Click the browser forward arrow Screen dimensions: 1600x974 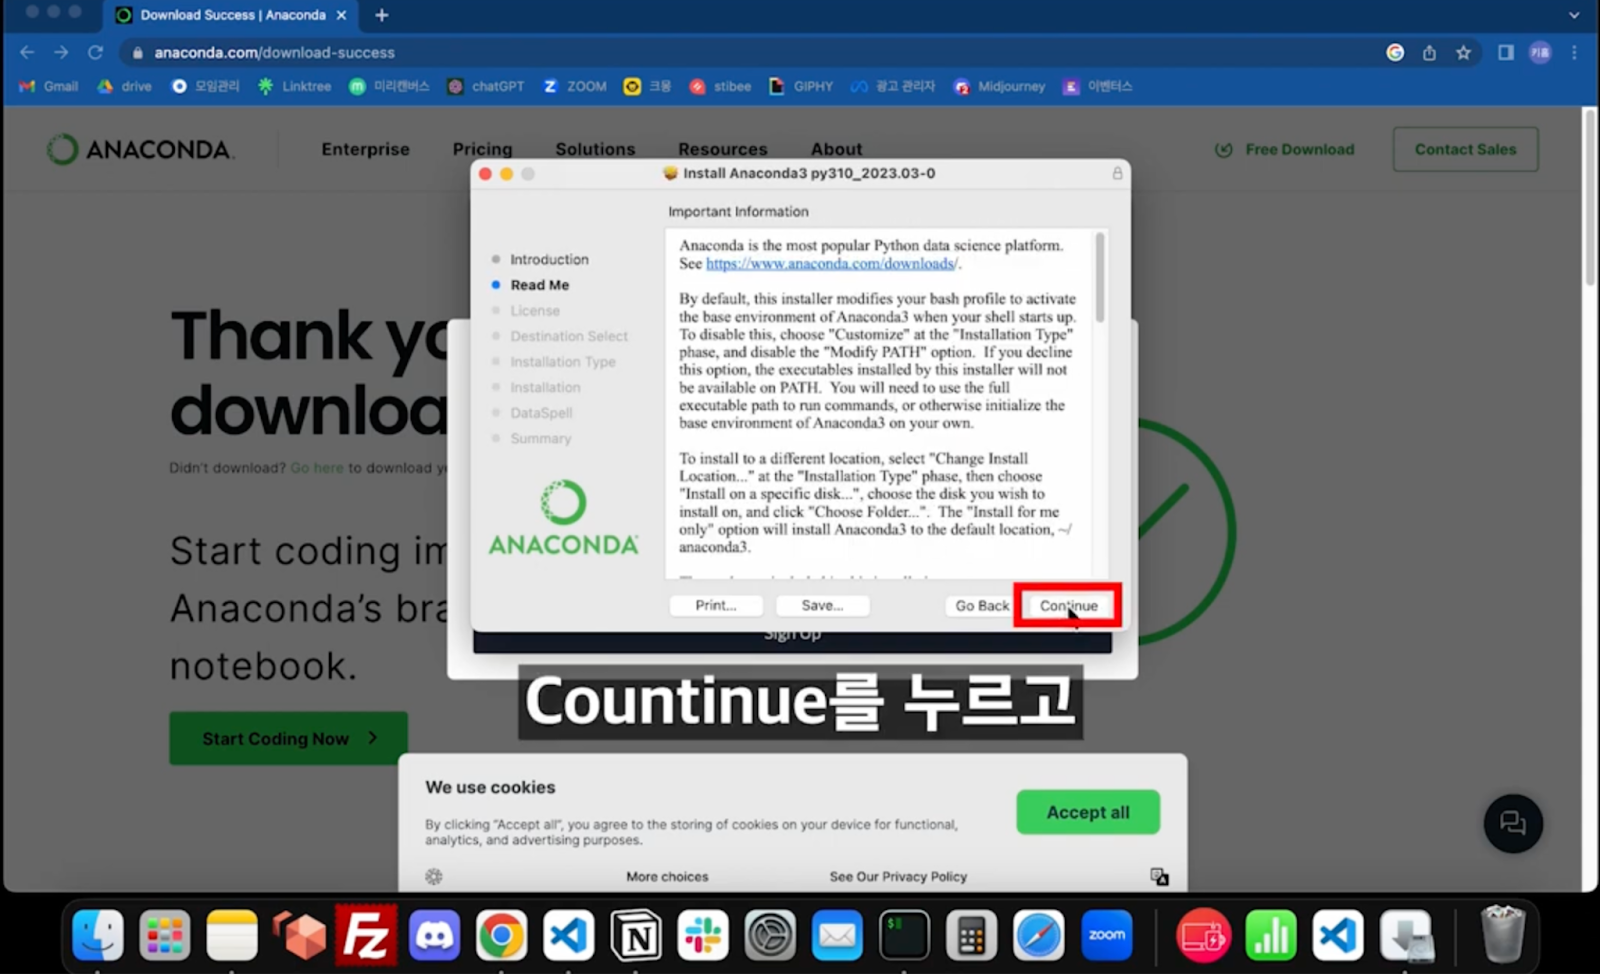tap(61, 52)
